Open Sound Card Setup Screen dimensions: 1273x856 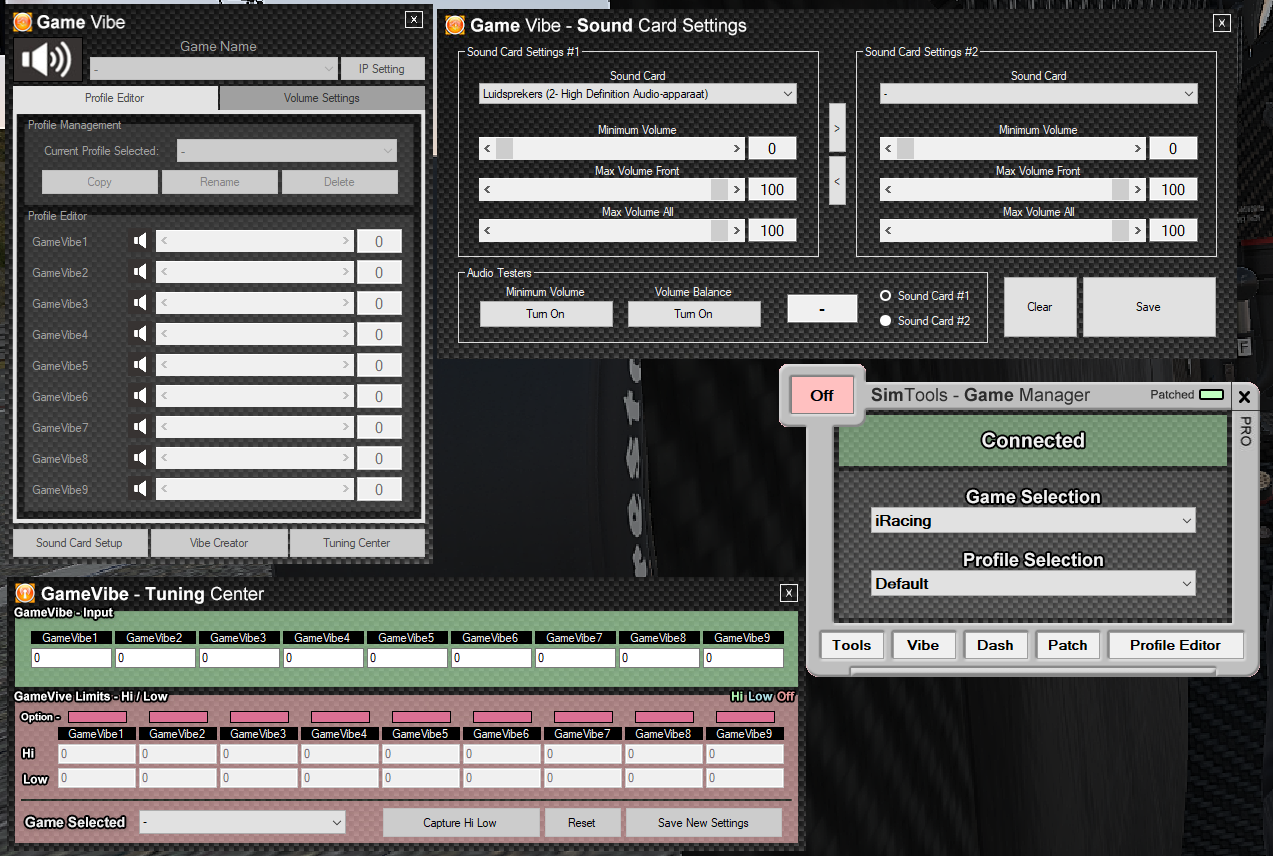(x=80, y=543)
